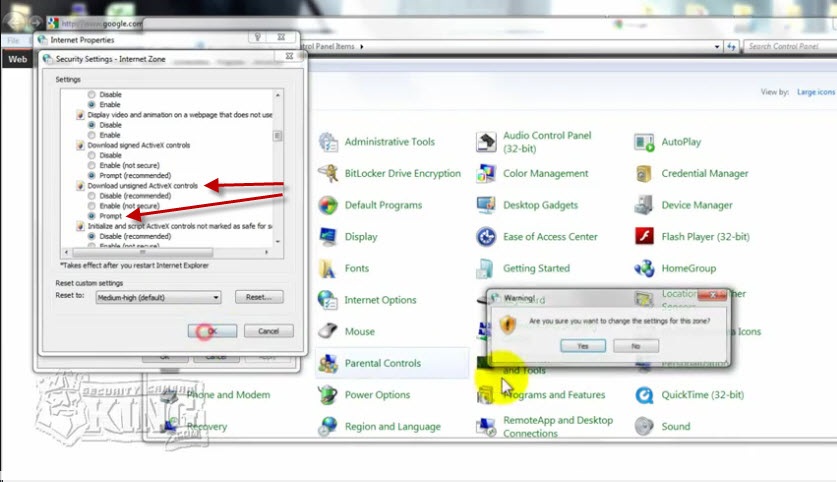Select Enable (not secure) under Download unsigned ActiveX
This screenshot has height=482, width=837.
point(92,206)
